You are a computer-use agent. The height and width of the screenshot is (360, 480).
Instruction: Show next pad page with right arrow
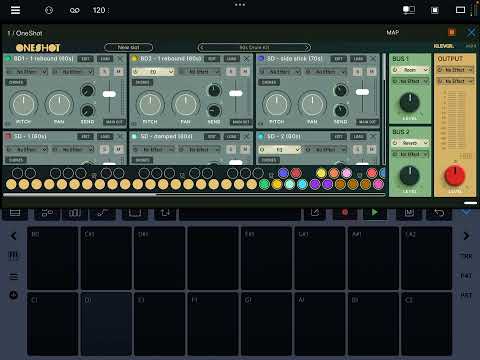click(x=466, y=236)
